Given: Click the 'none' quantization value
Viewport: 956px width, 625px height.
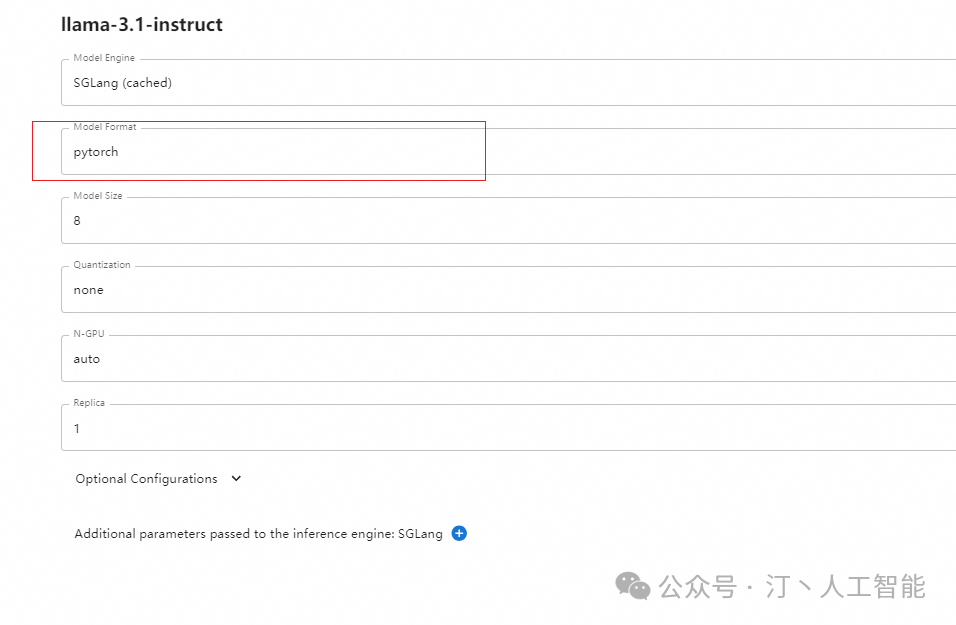Looking at the screenshot, I should (x=88, y=290).
